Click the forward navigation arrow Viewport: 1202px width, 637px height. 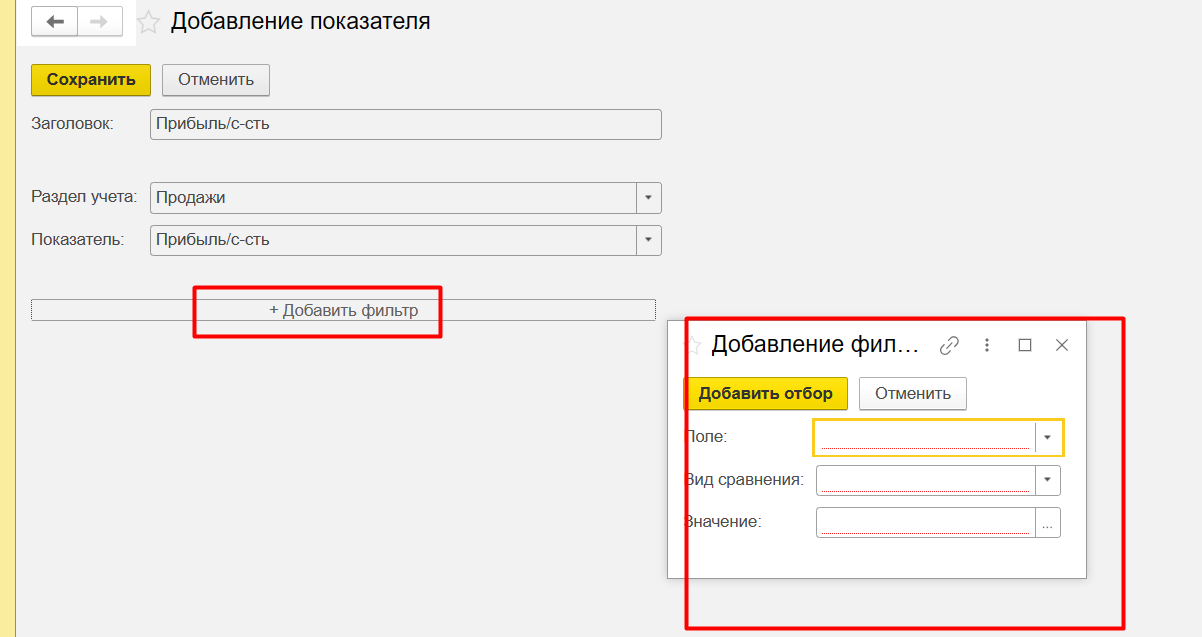click(x=99, y=21)
